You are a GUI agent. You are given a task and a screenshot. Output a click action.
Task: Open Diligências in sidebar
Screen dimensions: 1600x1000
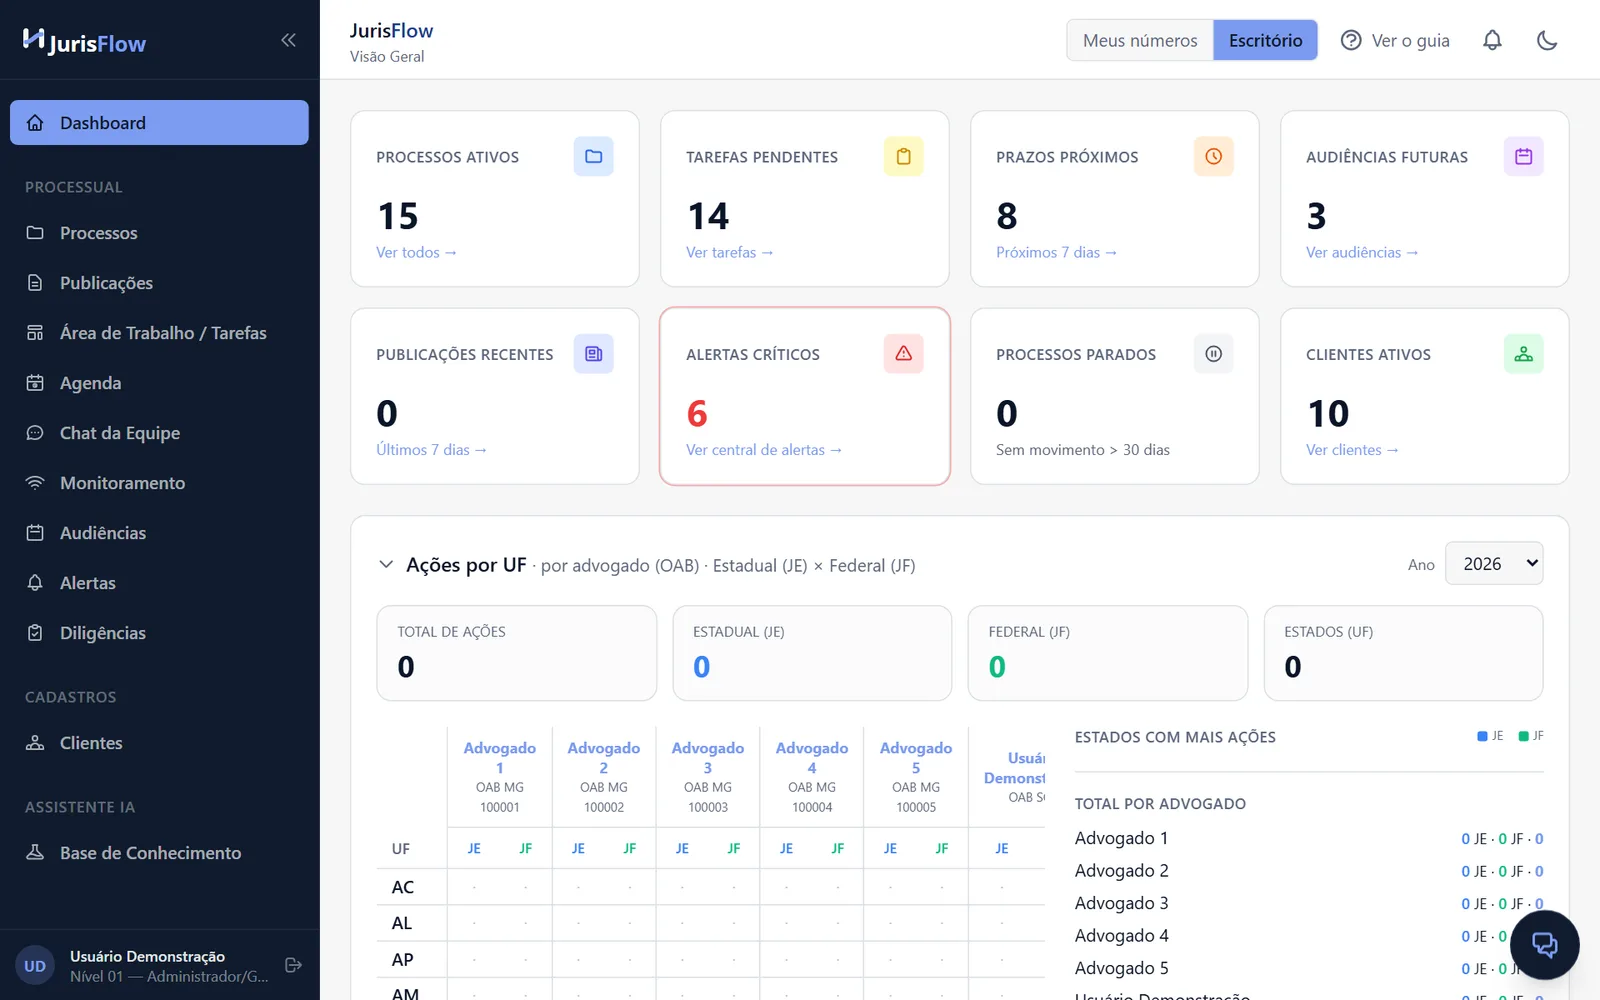pos(159,632)
